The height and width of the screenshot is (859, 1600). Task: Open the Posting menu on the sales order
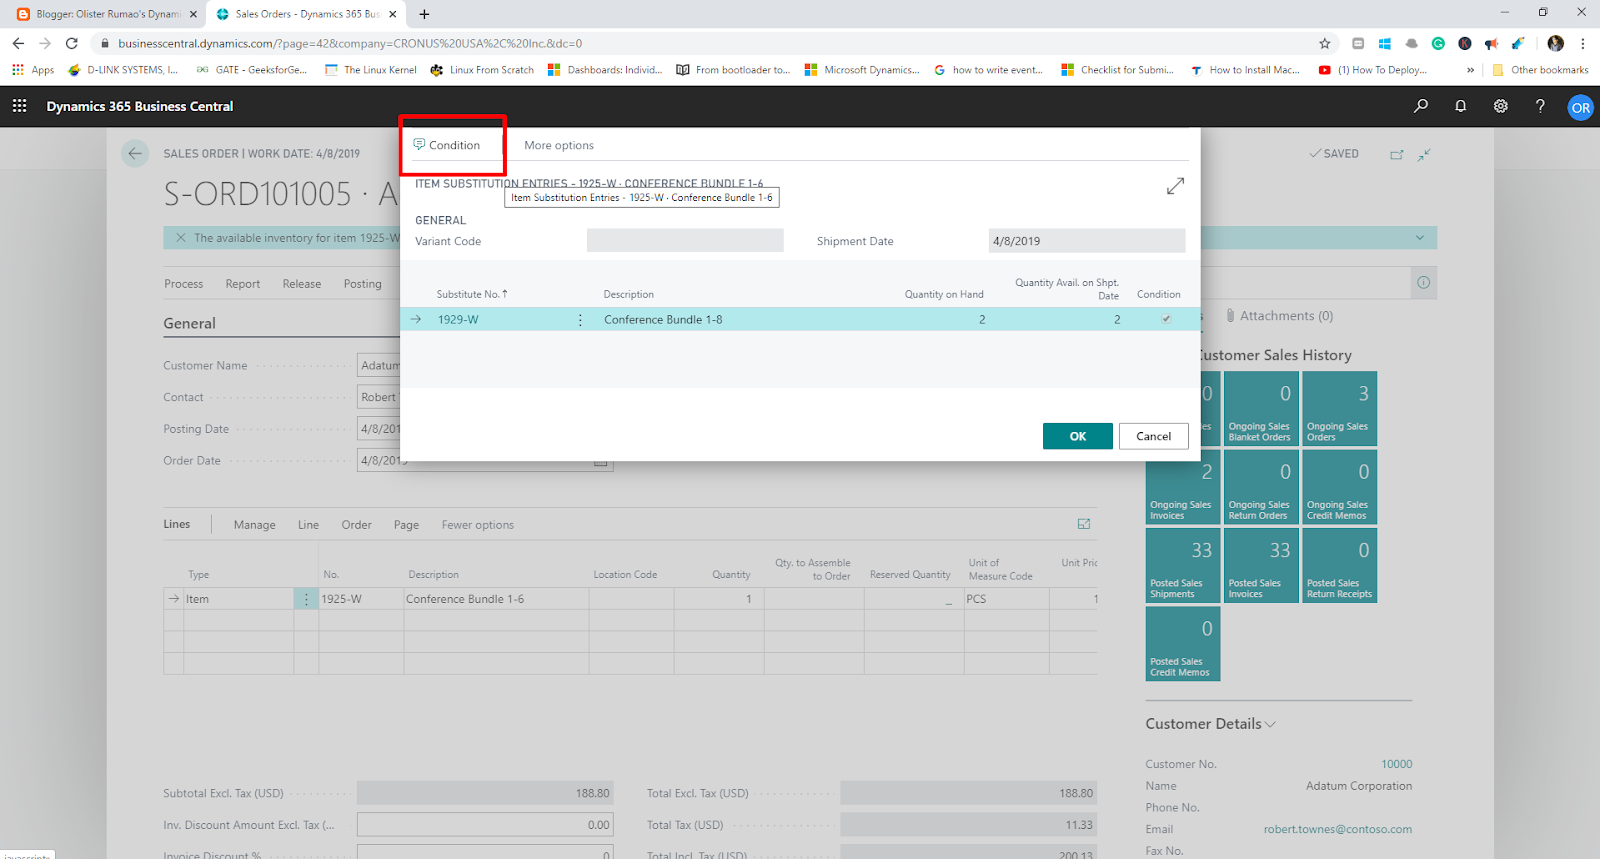(x=363, y=284)
